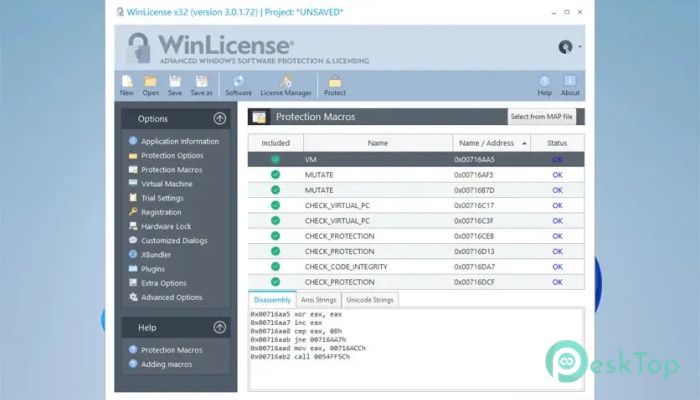The width and height of the screenshot is (700, 400).
Task: Toggle included check for CHECK_VIRTUAL_PC 0x00716C3F
Action: (275, 221)
